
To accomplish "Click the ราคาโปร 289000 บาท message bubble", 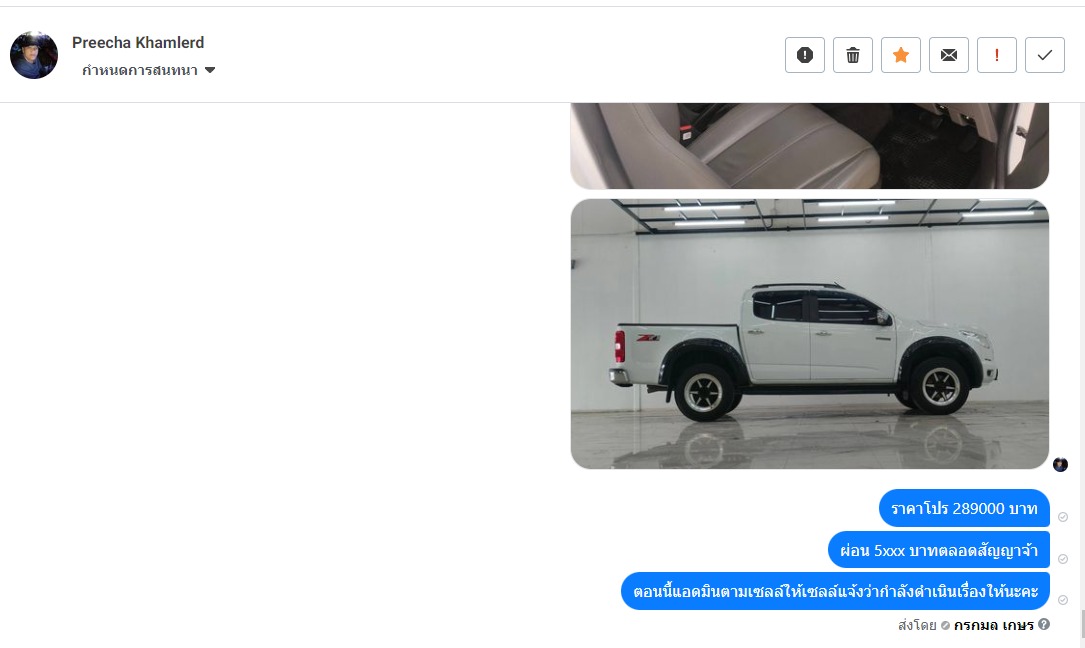I will 964,508.
